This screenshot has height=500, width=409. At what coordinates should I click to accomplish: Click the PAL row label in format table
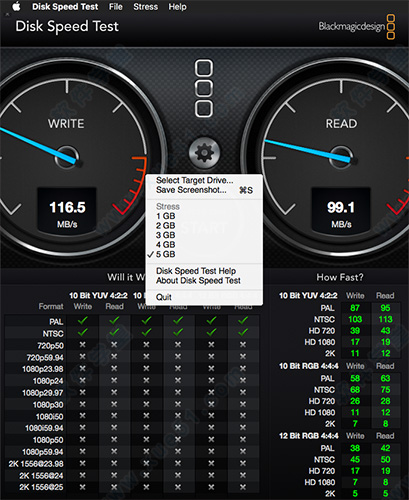click(56, 322)
